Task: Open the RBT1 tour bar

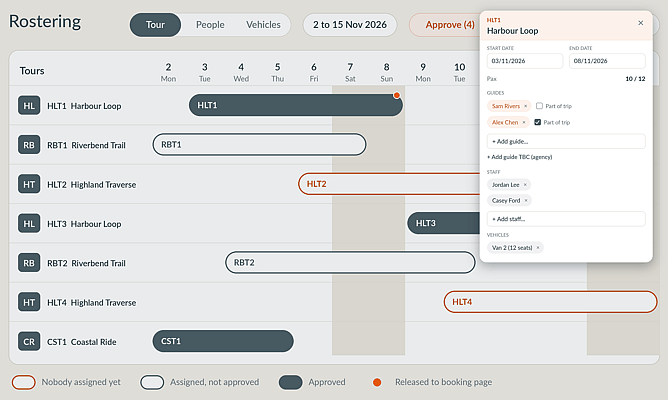Action: [x=259, y=144]
